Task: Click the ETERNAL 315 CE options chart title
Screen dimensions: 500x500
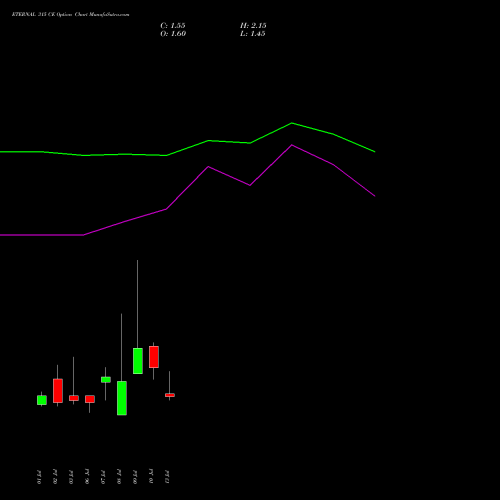Action: click(x=70, y=15)
